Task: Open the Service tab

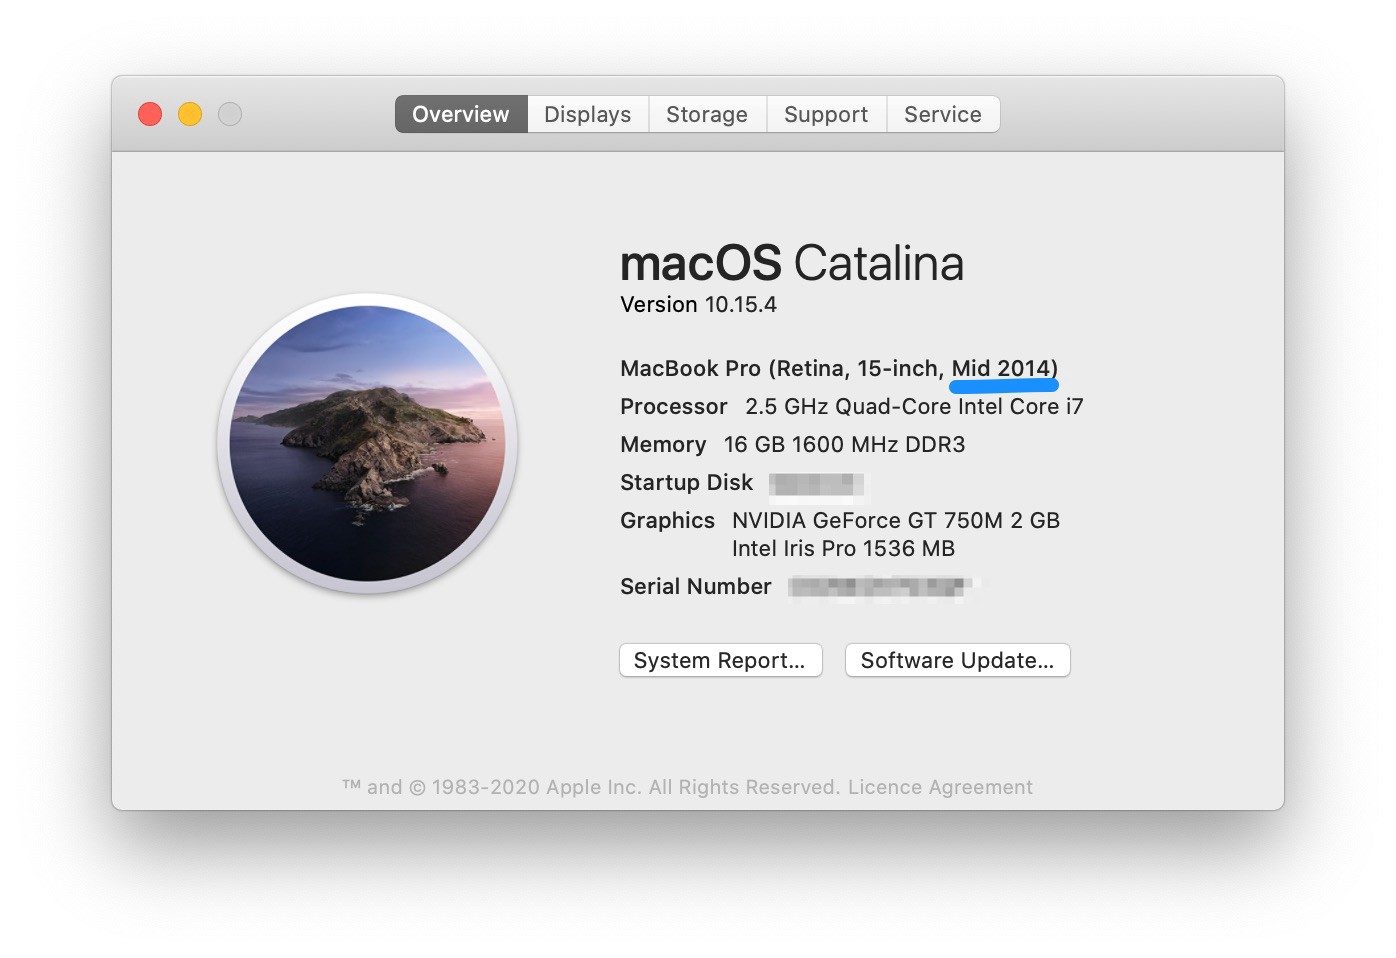Action: pos(943,114)
